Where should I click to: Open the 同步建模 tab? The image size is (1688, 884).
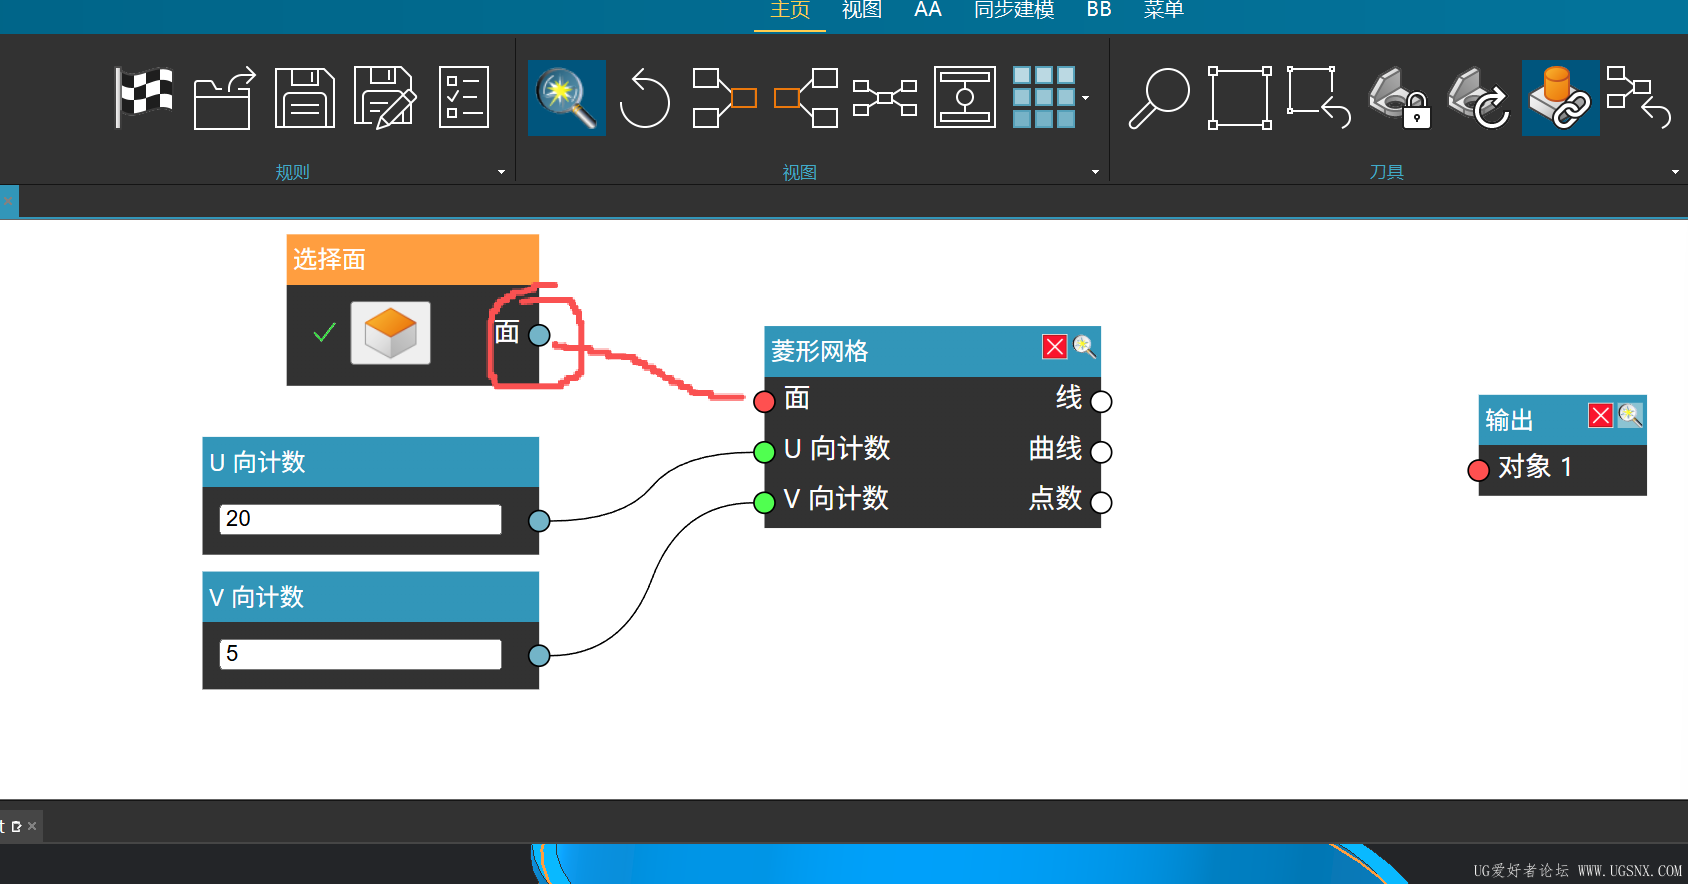point(1014,11)
